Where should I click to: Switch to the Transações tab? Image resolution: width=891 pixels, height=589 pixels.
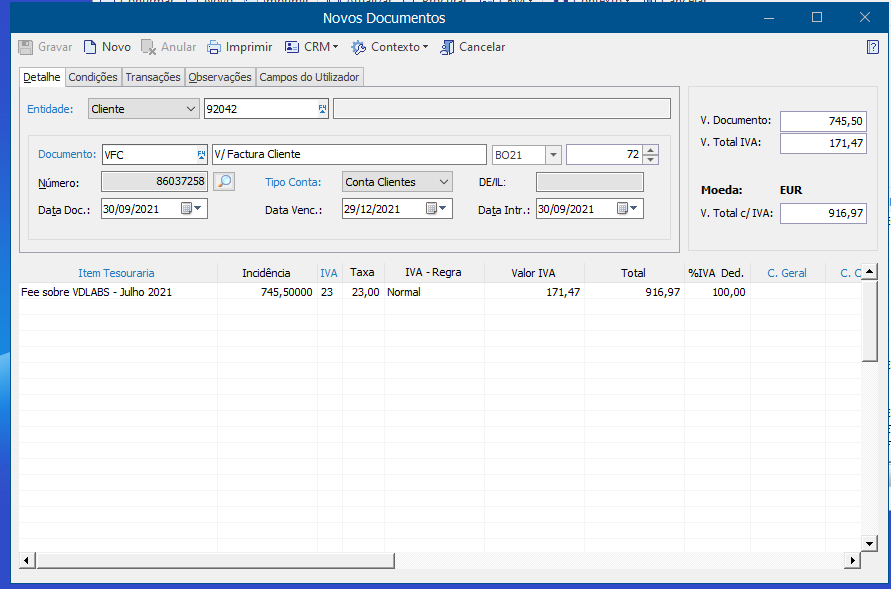coord(153,77)
